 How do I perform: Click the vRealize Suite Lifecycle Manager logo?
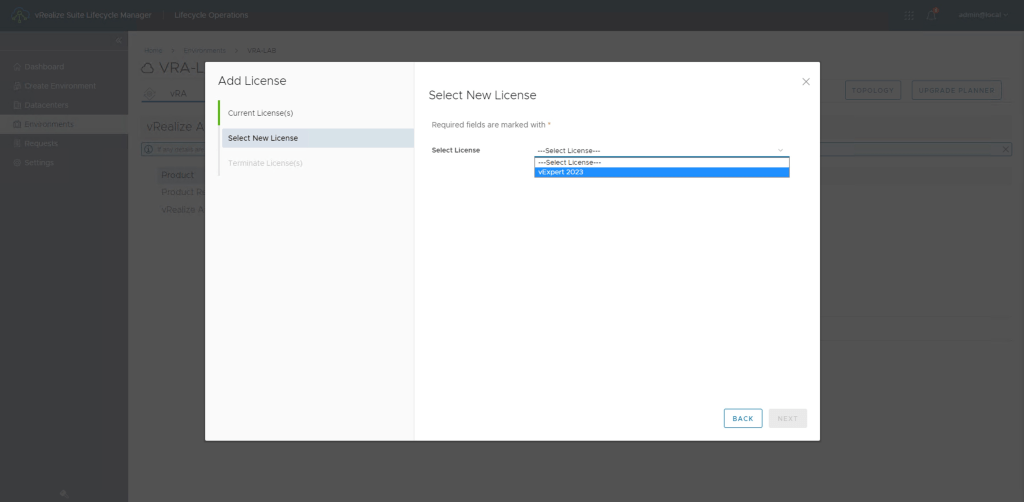[21, 15]
